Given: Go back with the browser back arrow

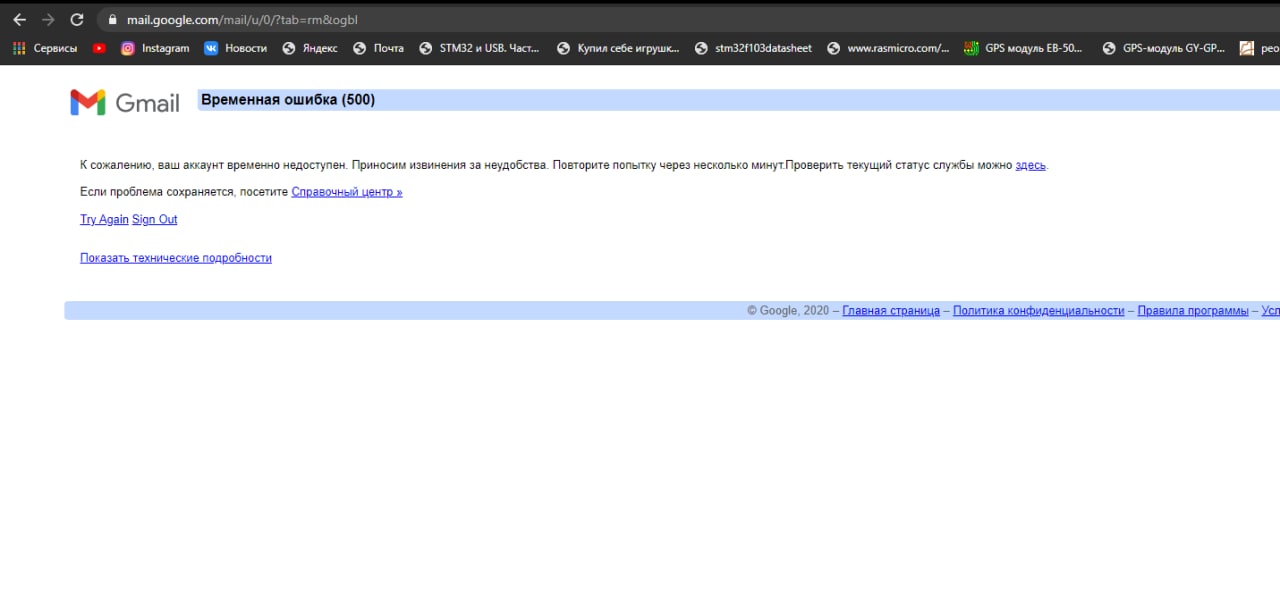Looking at the screenshot, I should pyautogui.click(x=19, y=20).
